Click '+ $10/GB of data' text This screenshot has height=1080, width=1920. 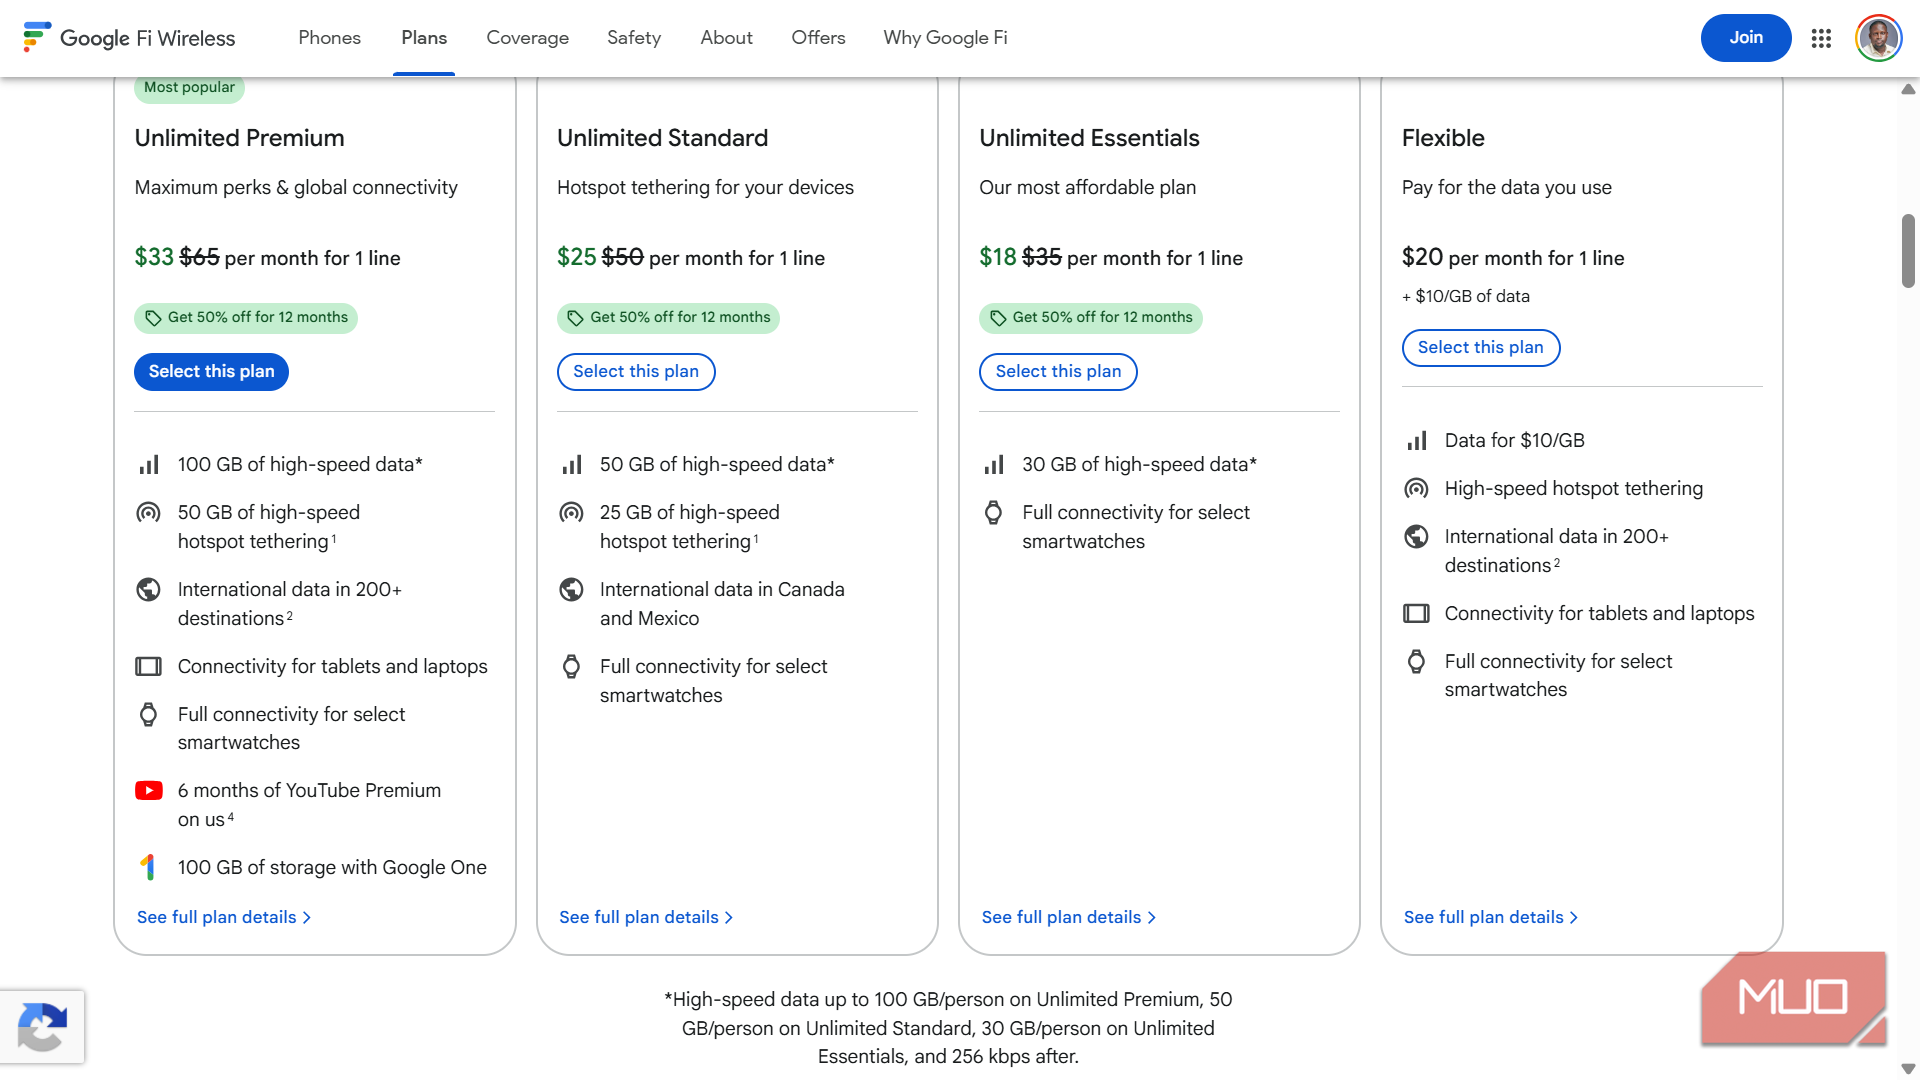(1465, 297)
